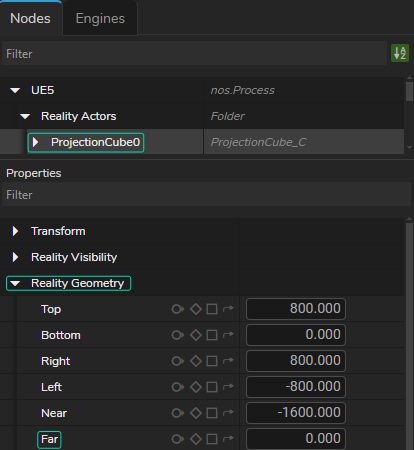Switch to the Engines tab
Screen dimensions: 414x450
click(100, 18)
